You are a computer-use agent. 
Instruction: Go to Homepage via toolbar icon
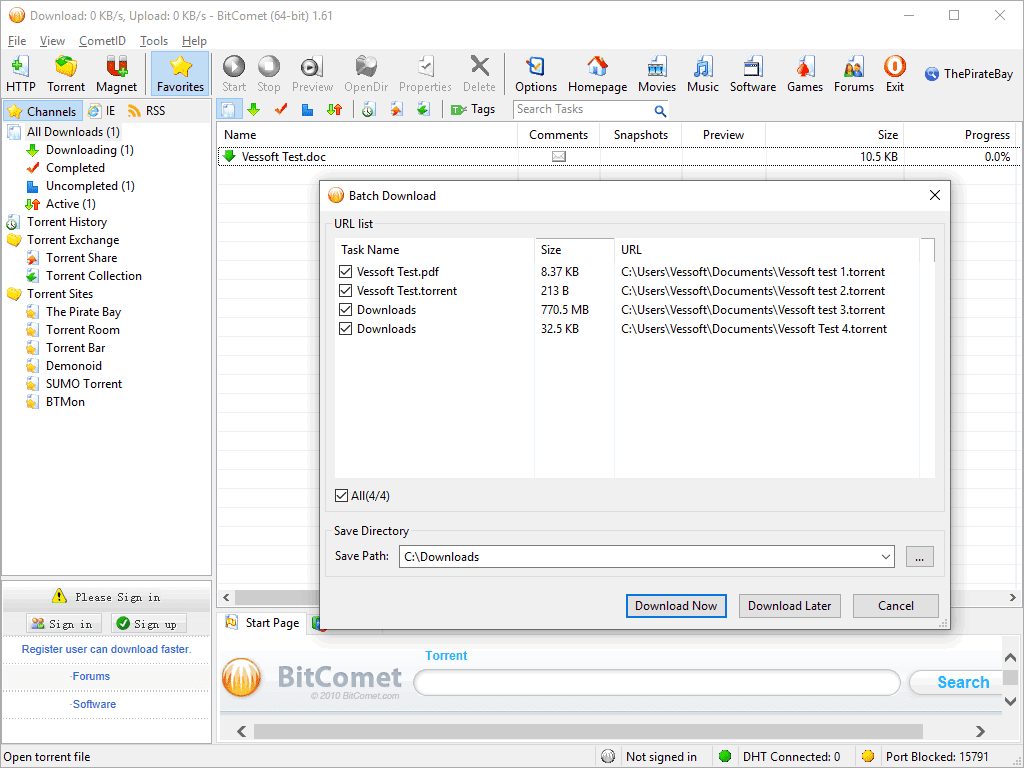coord(597,74)
